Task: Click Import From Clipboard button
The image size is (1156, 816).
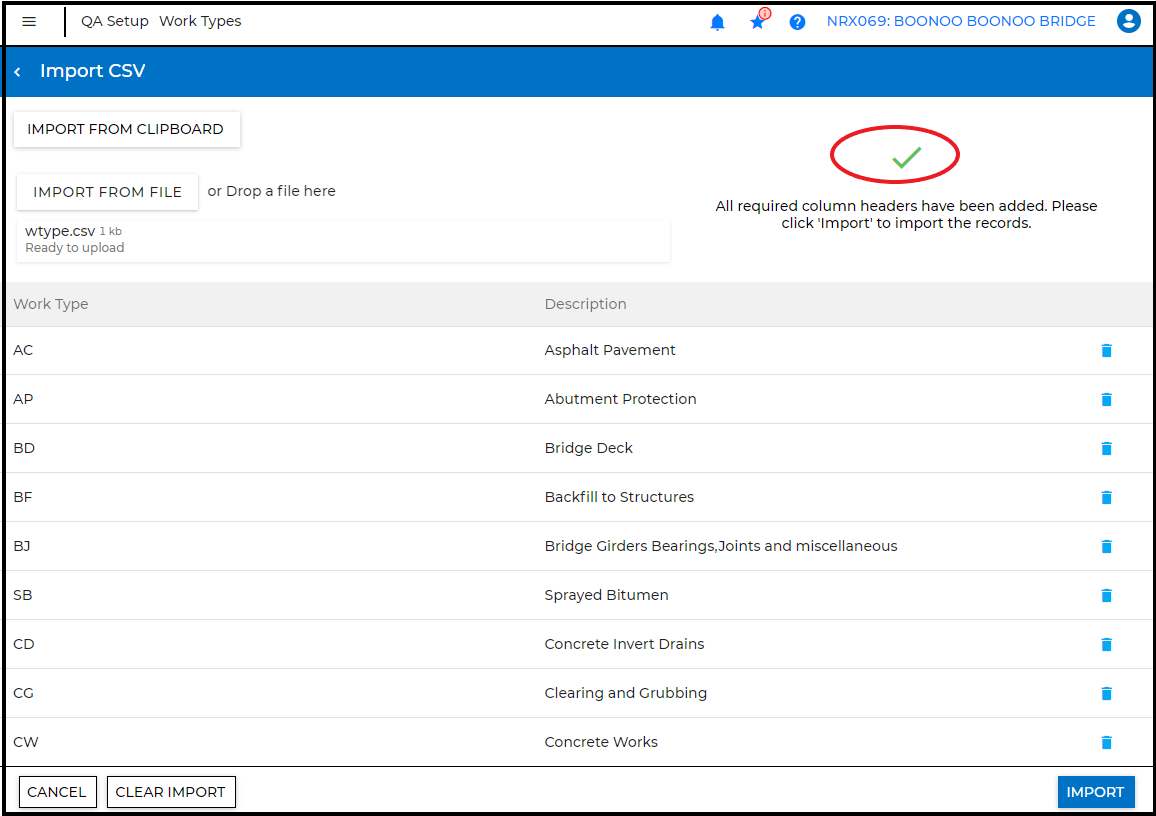Action: (126, 129)
